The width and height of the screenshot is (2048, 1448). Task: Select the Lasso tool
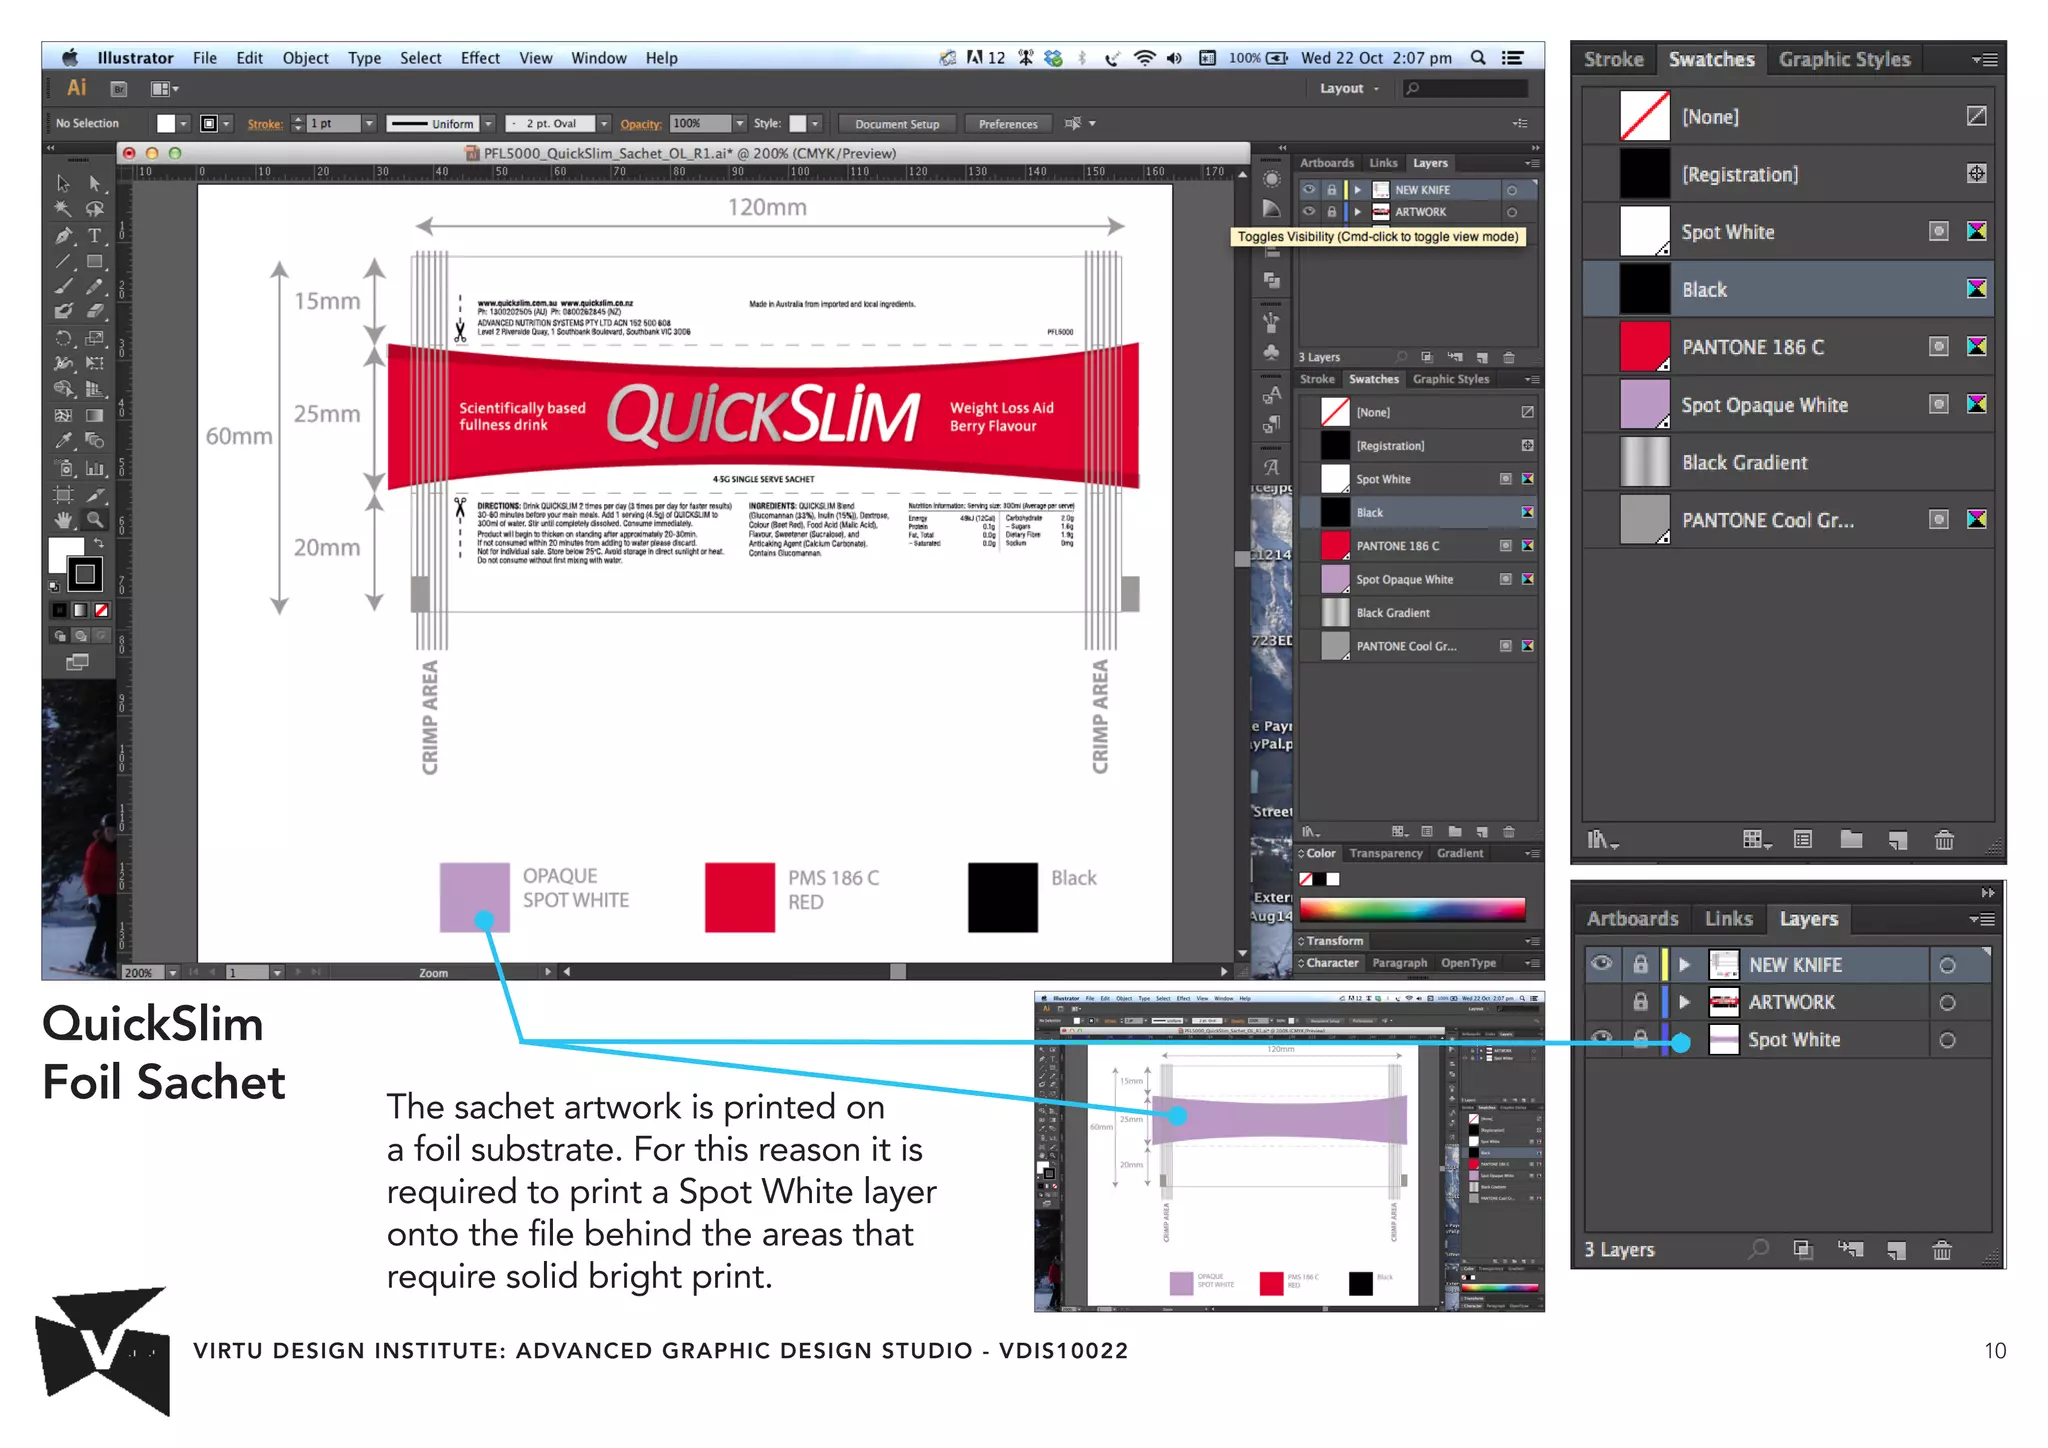click(95, 209)
